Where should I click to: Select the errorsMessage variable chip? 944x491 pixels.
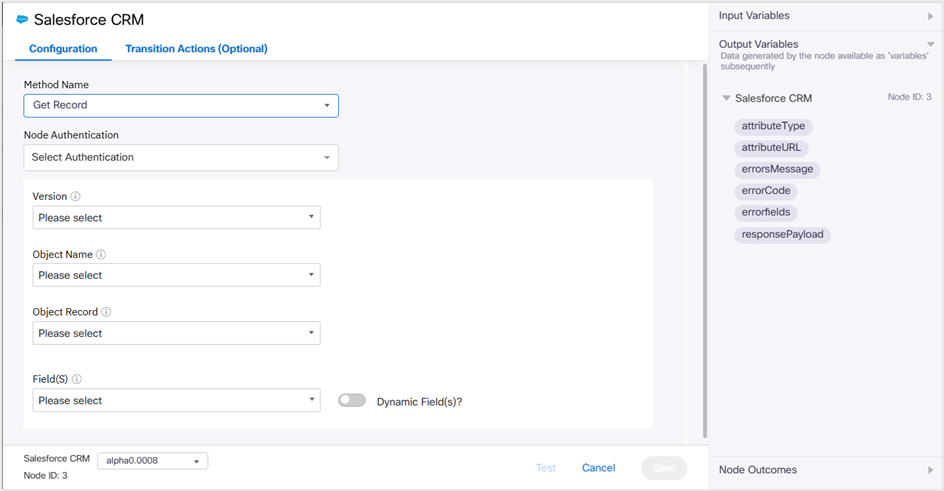777,170
